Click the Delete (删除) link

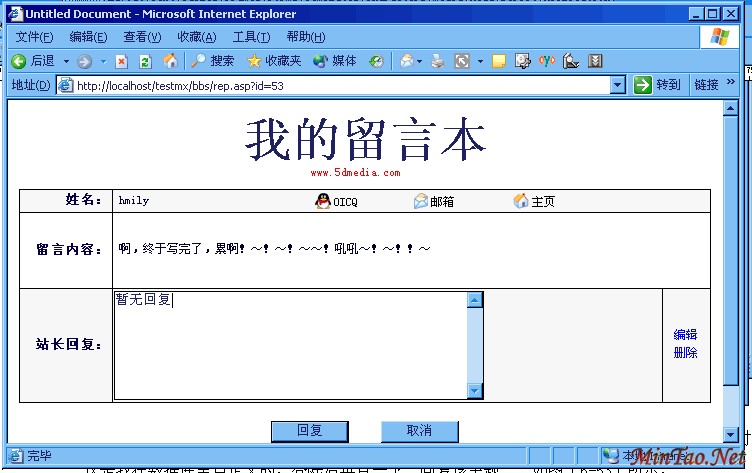[685, 353]
